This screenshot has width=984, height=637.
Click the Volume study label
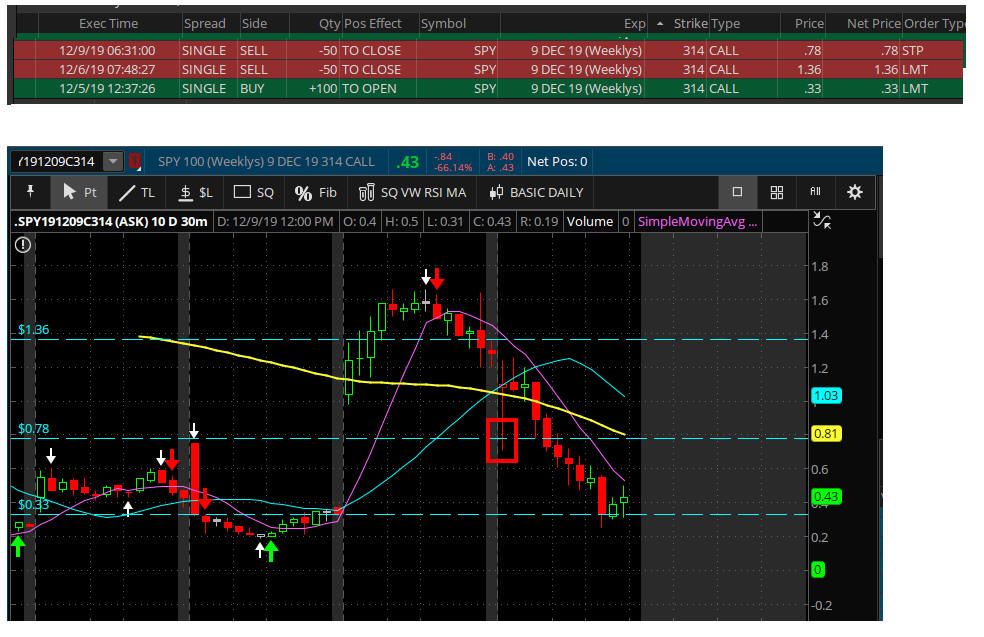(589, 222)
